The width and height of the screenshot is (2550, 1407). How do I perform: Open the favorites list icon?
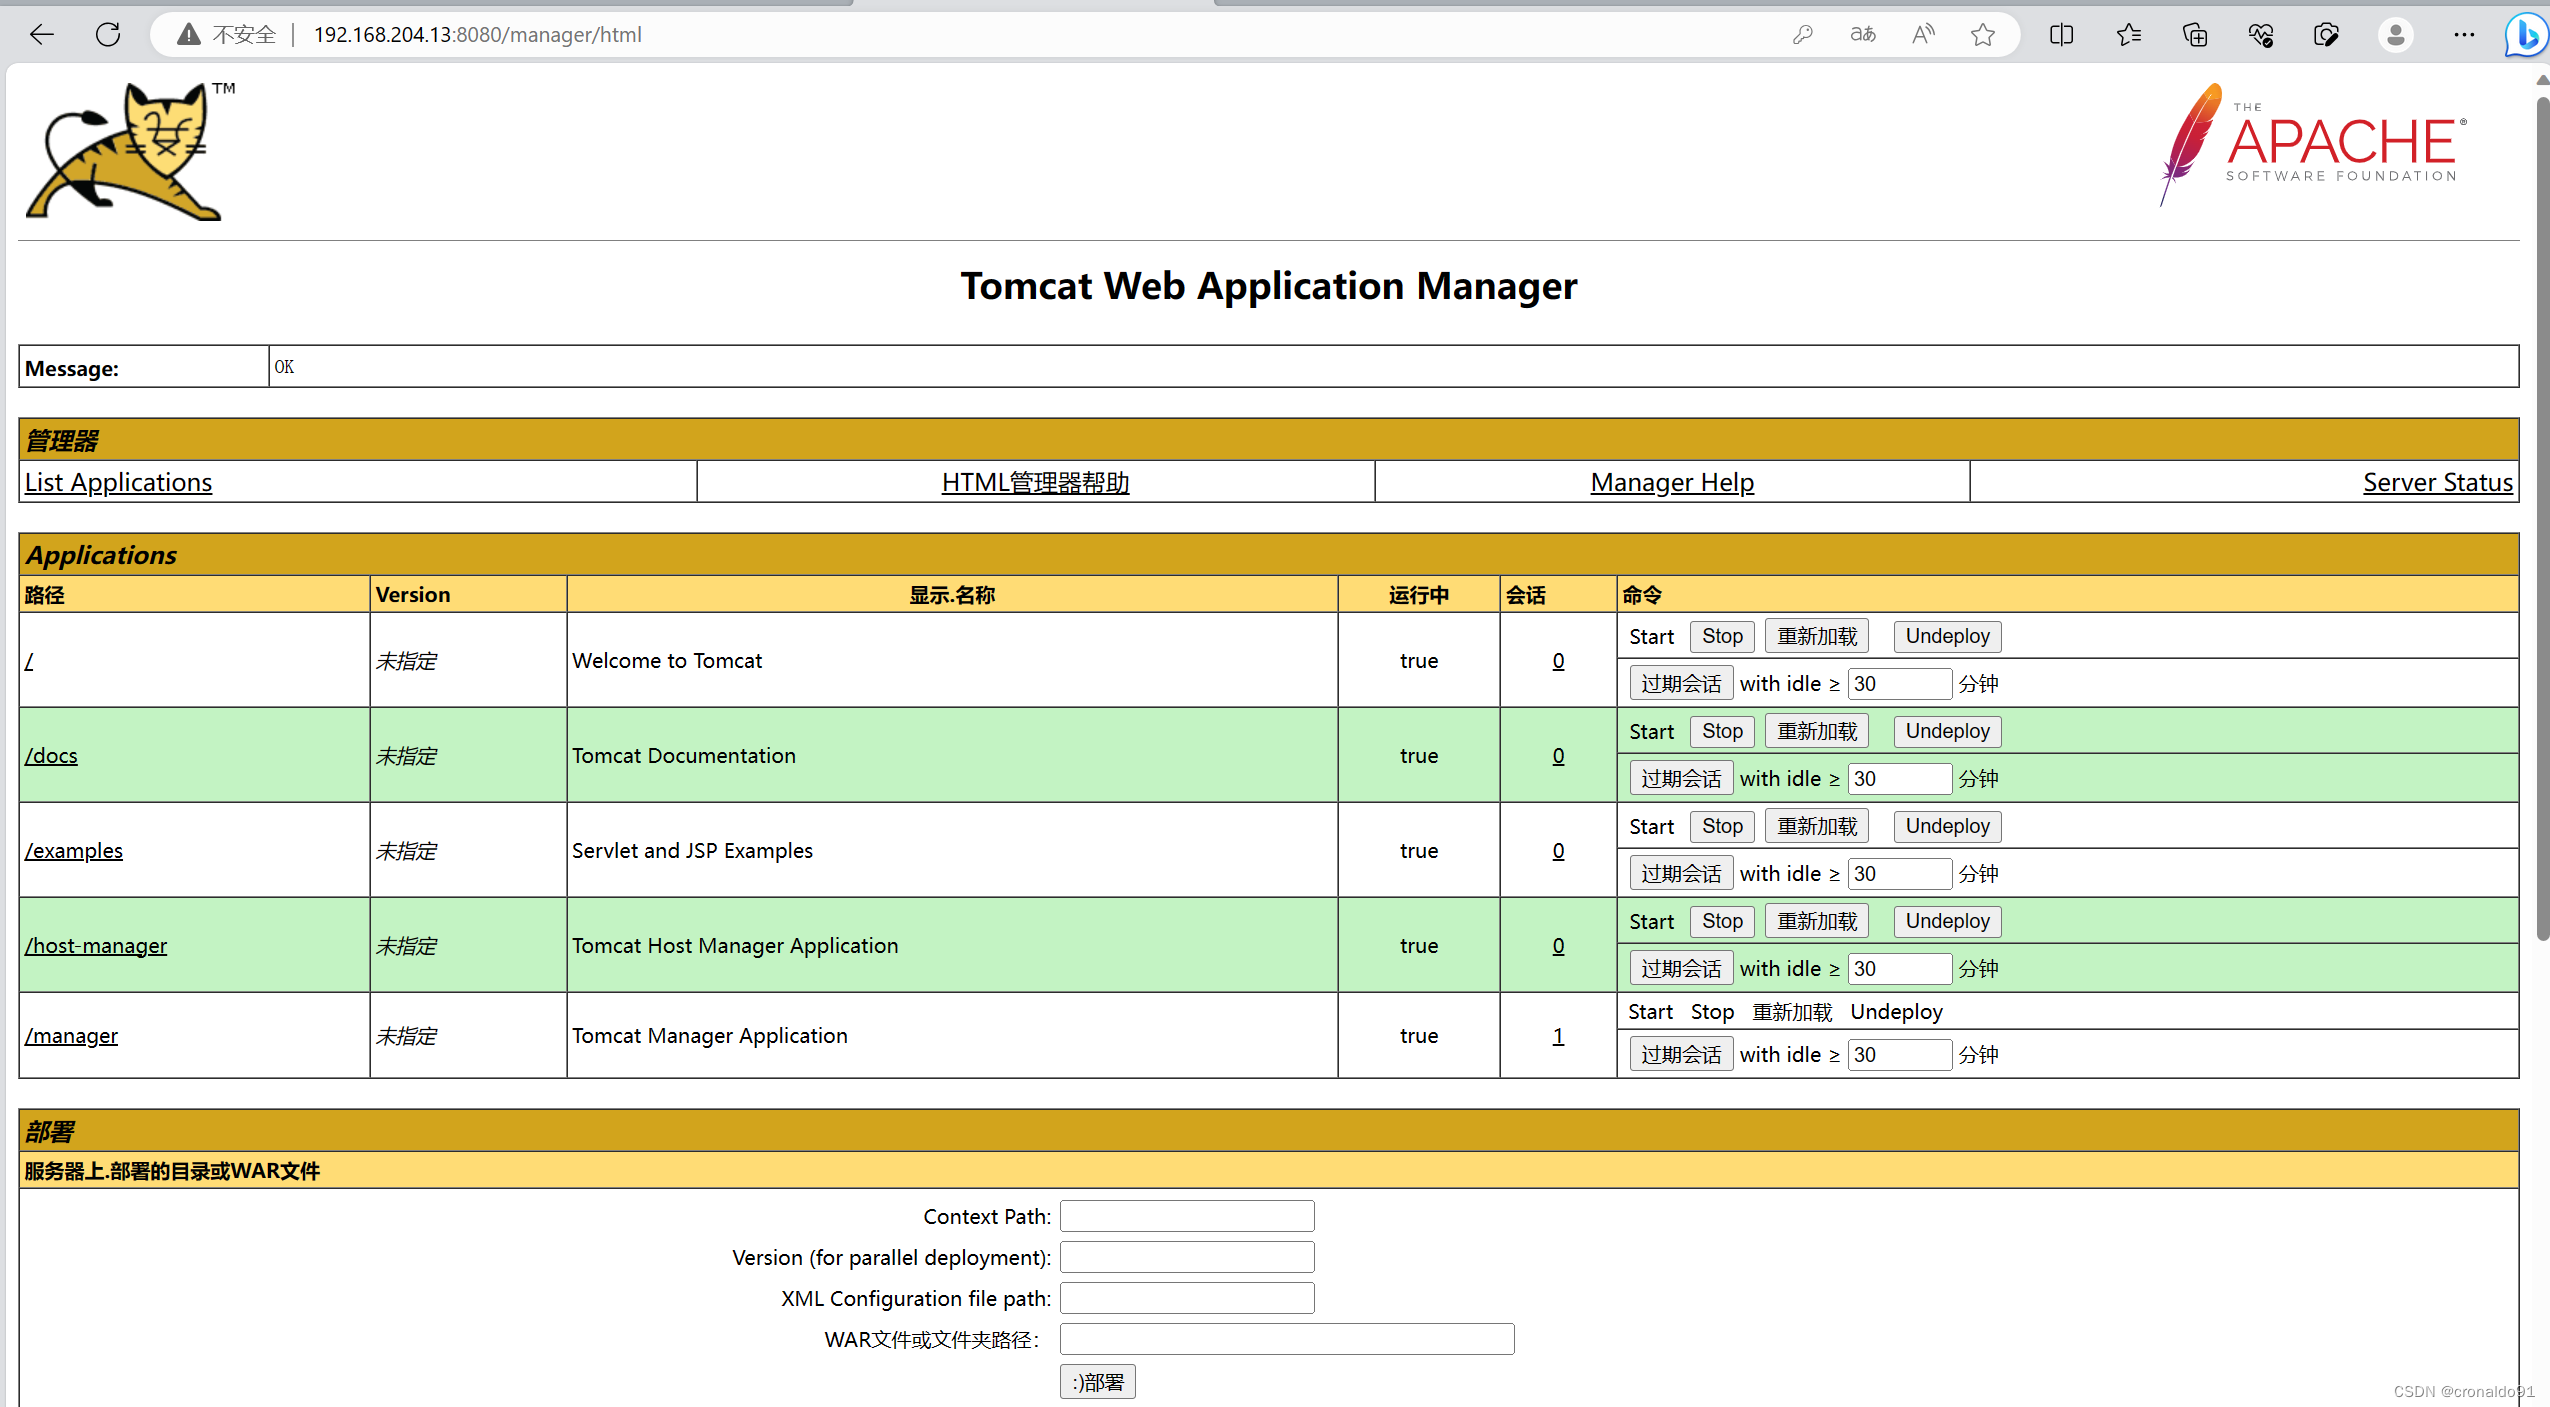coord(2128,35)
